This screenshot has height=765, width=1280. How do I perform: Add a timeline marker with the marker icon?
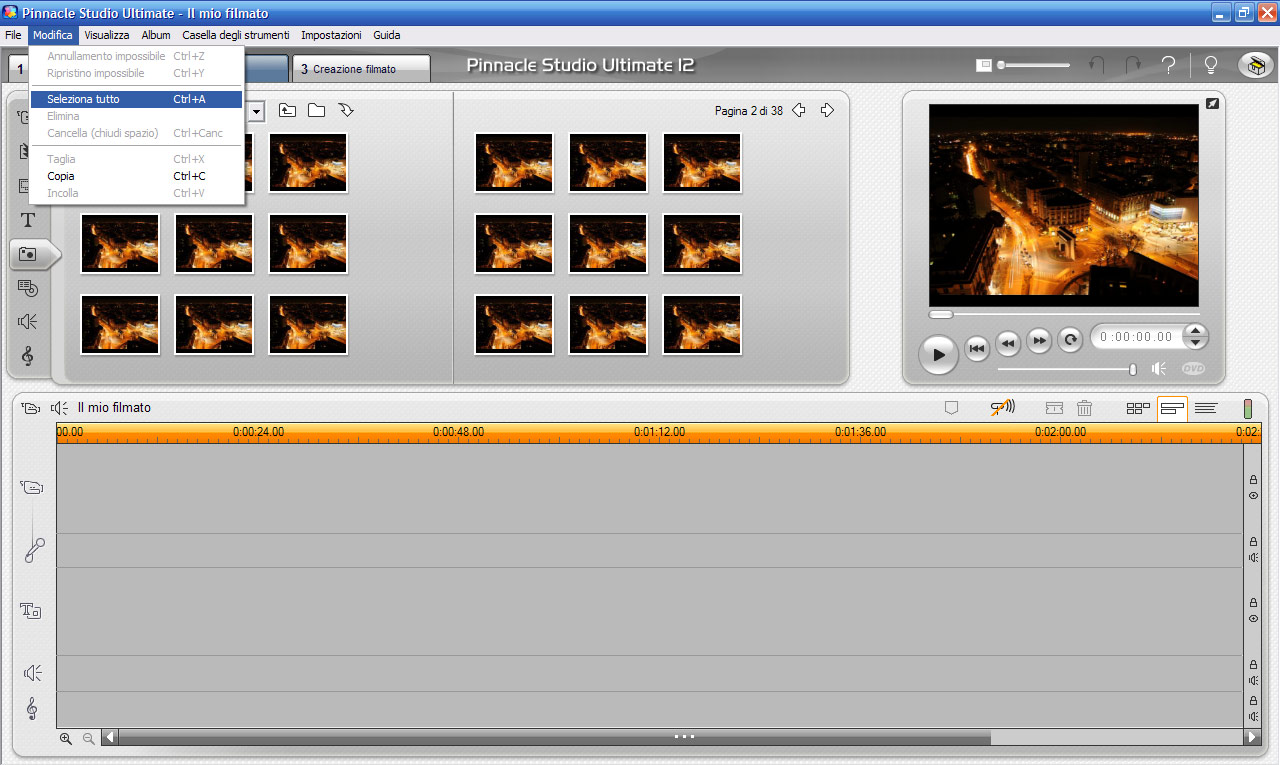[x=952, y=408]
